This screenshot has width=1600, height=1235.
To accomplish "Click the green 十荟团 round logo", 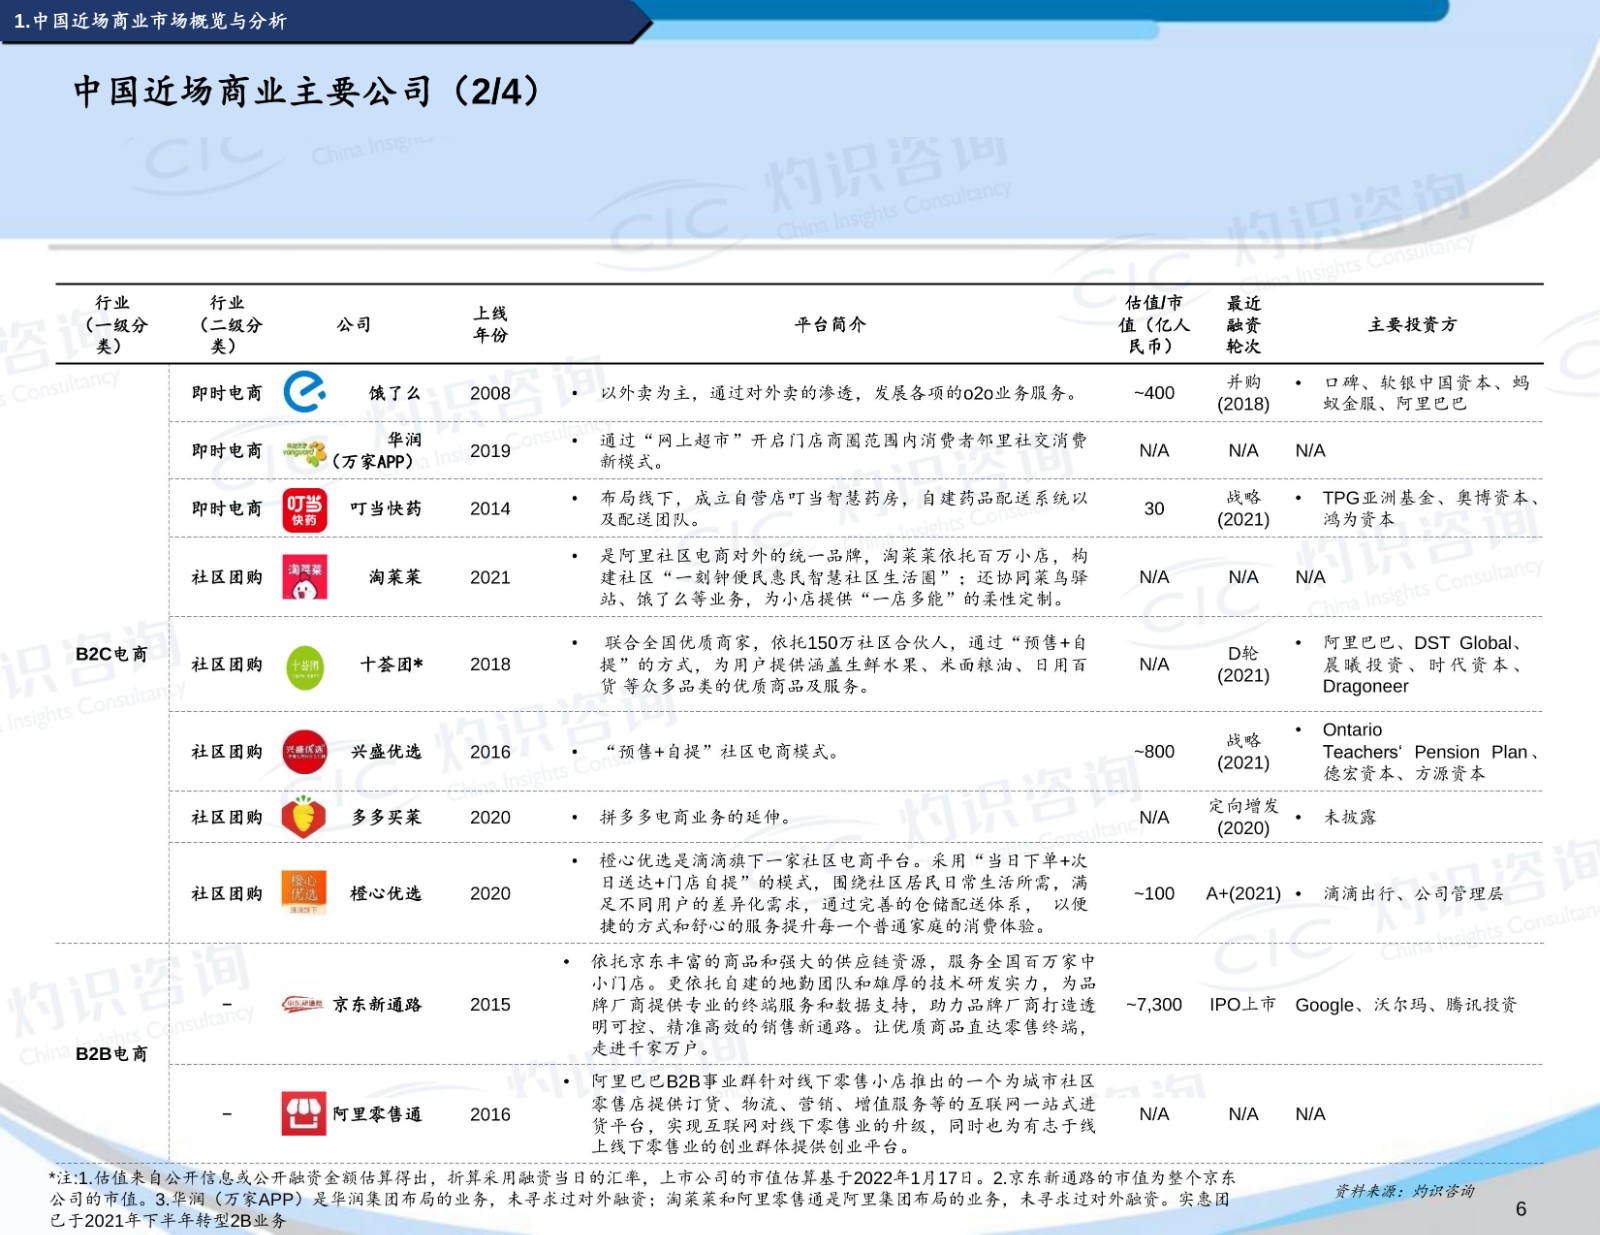I will pyautogui.click(x=304, y=667).
